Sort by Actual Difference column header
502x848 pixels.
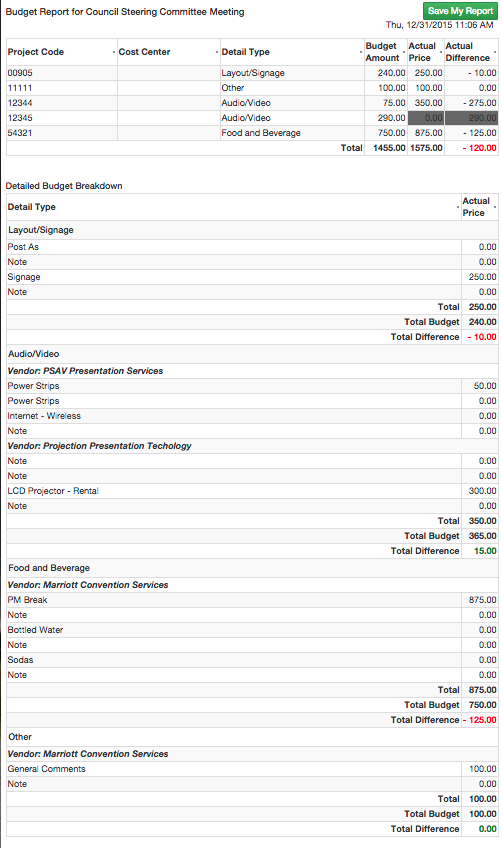click(x=471, y=52)
